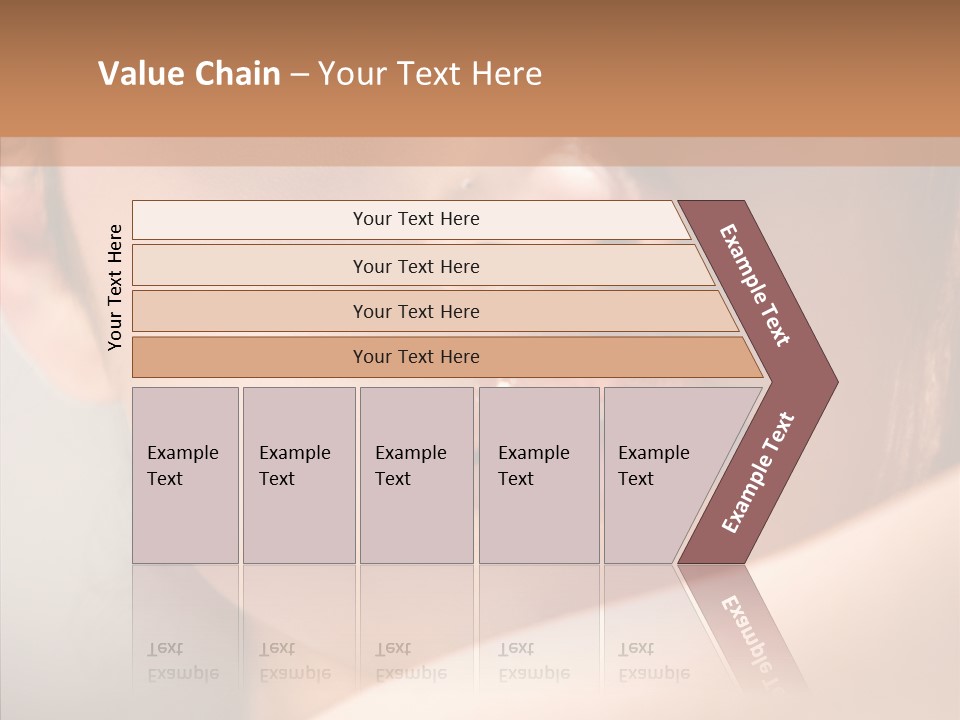Click the upper chevron arm 'Example Text'
960x720 pixels.
point(754,285)
